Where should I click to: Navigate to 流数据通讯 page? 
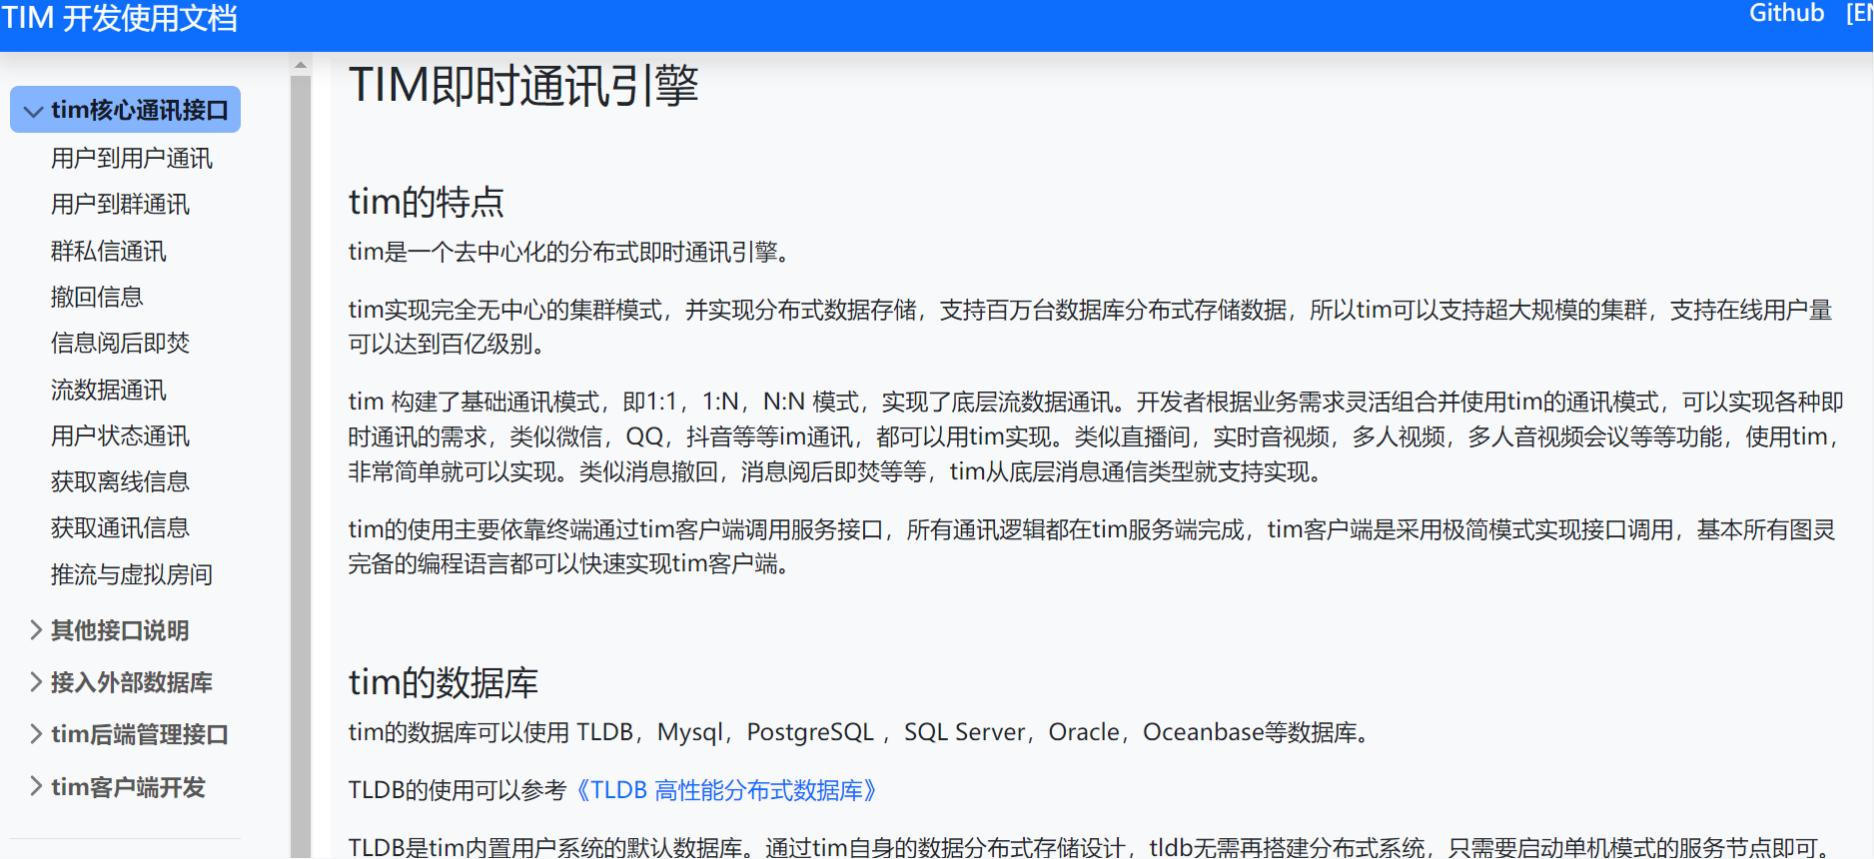click(108, 390)
